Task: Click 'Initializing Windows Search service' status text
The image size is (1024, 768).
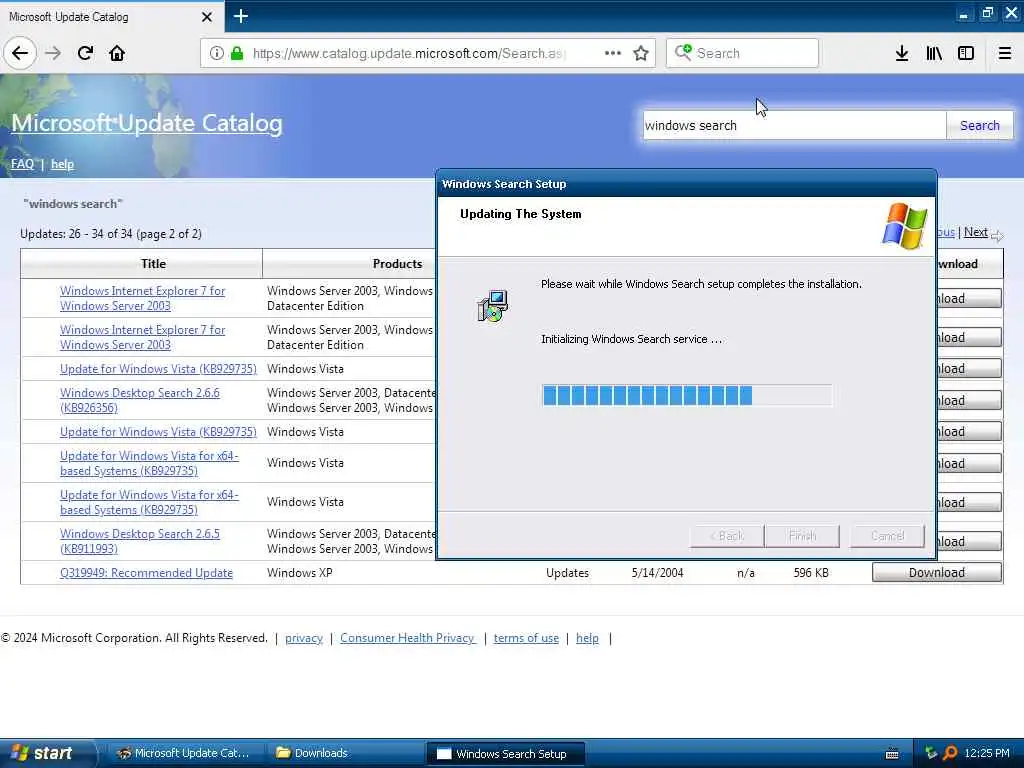Action: [x=632, y=339]
